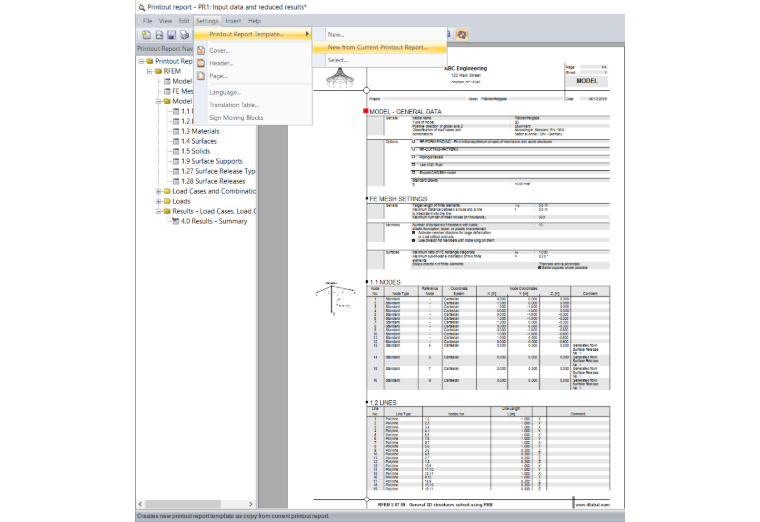Collapse the RFEM tree node
The height and width of the screenshot is (522, 760).
[x=150, y=71]
